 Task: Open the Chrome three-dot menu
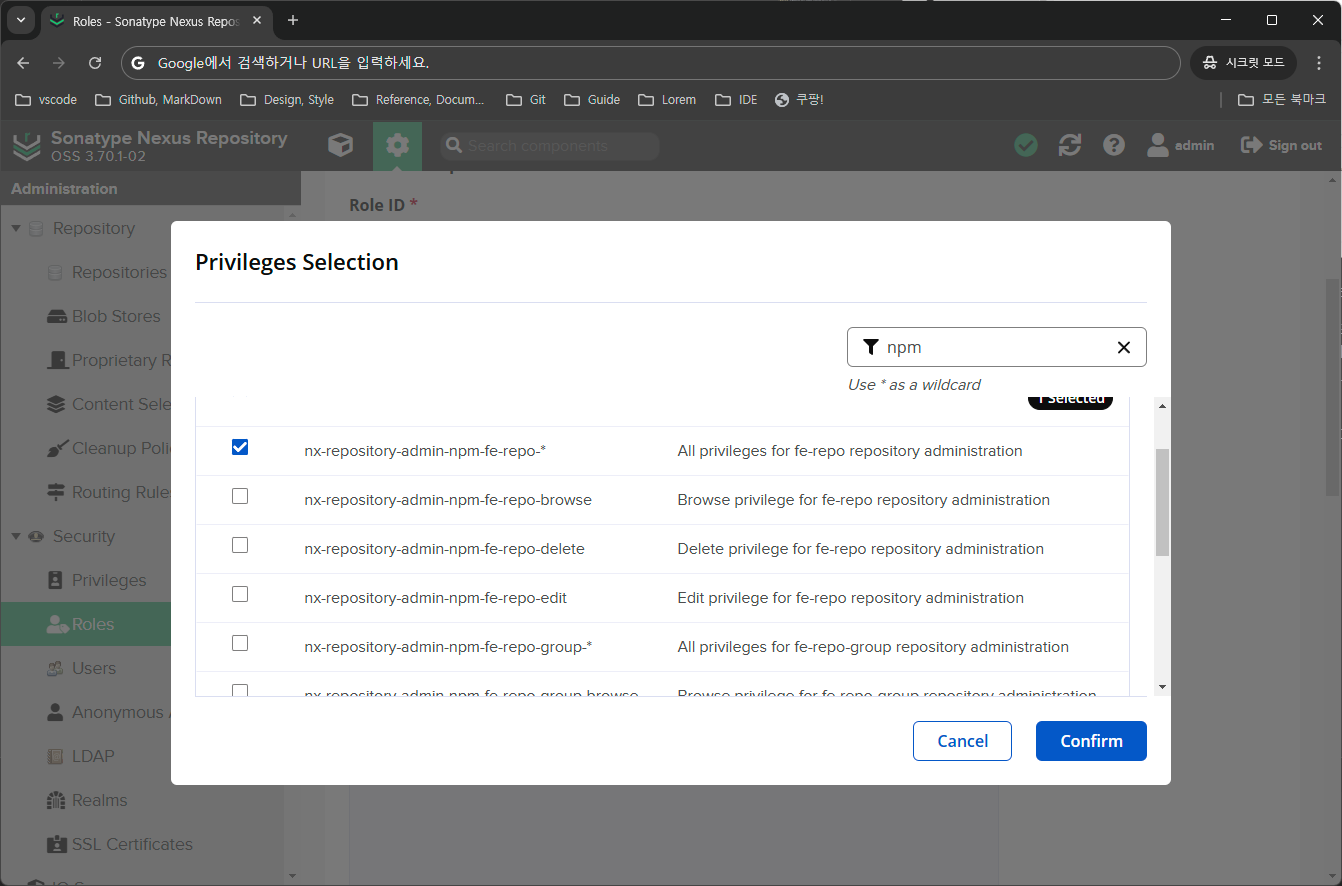click(1319, 62)
